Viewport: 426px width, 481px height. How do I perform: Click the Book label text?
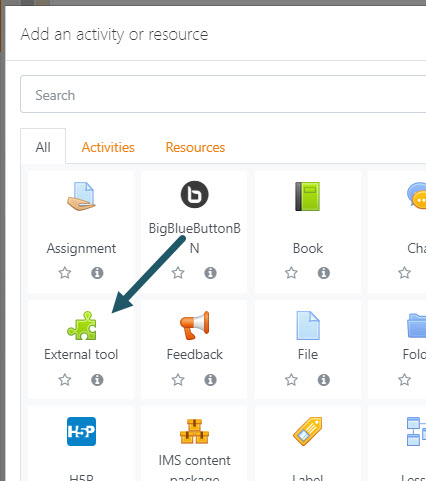coord(308,248)
